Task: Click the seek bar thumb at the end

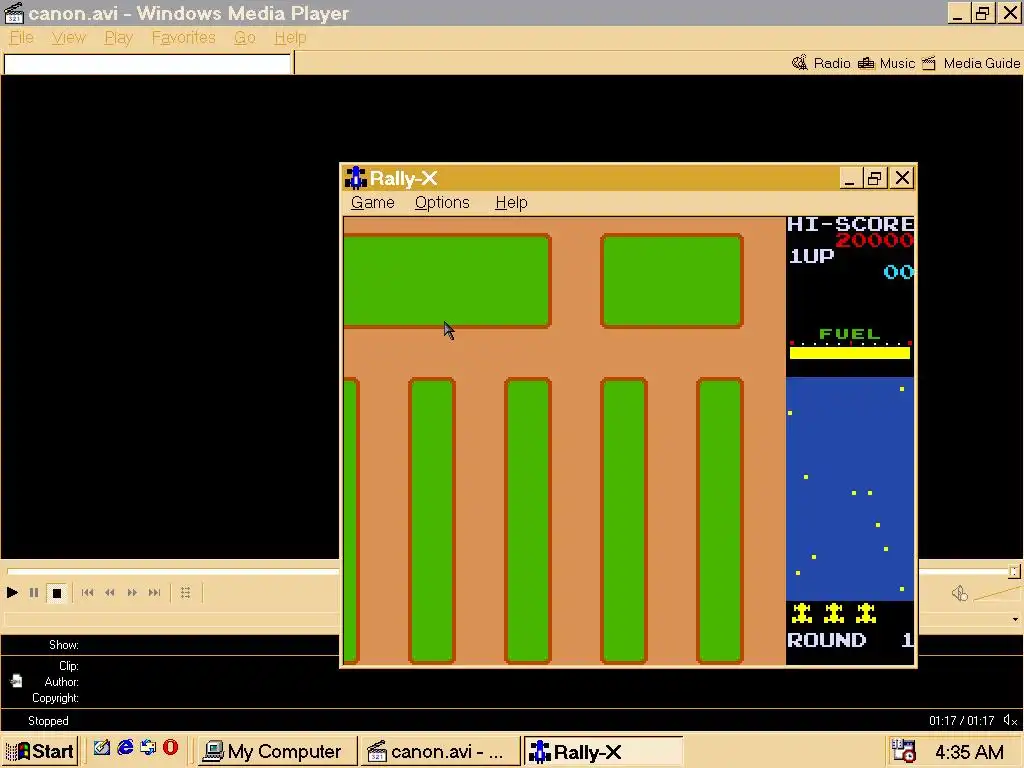Action: click(1014, 572)
